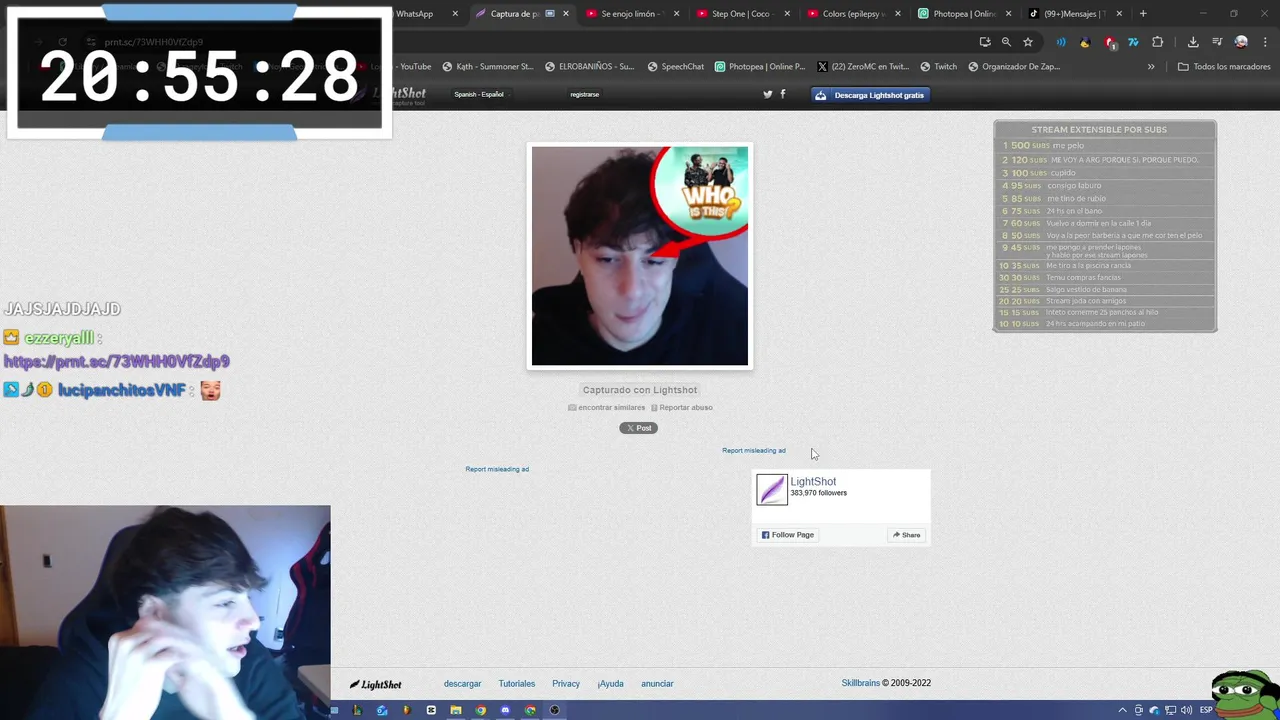Click 'Descarga Lightshot gratis' button
The width and height of the screenshot is (1280, 720).
coord(870,95)
